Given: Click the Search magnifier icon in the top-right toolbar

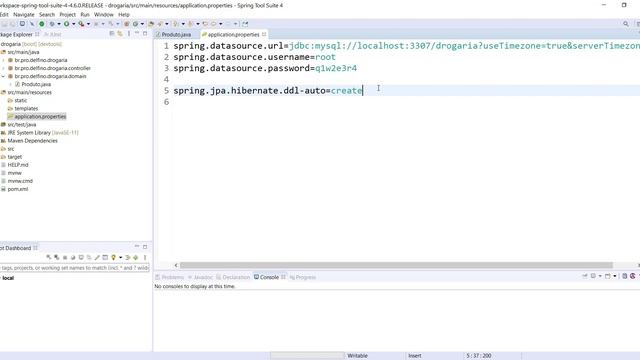Looking at the screenshot, I should (x=626, y=24).
